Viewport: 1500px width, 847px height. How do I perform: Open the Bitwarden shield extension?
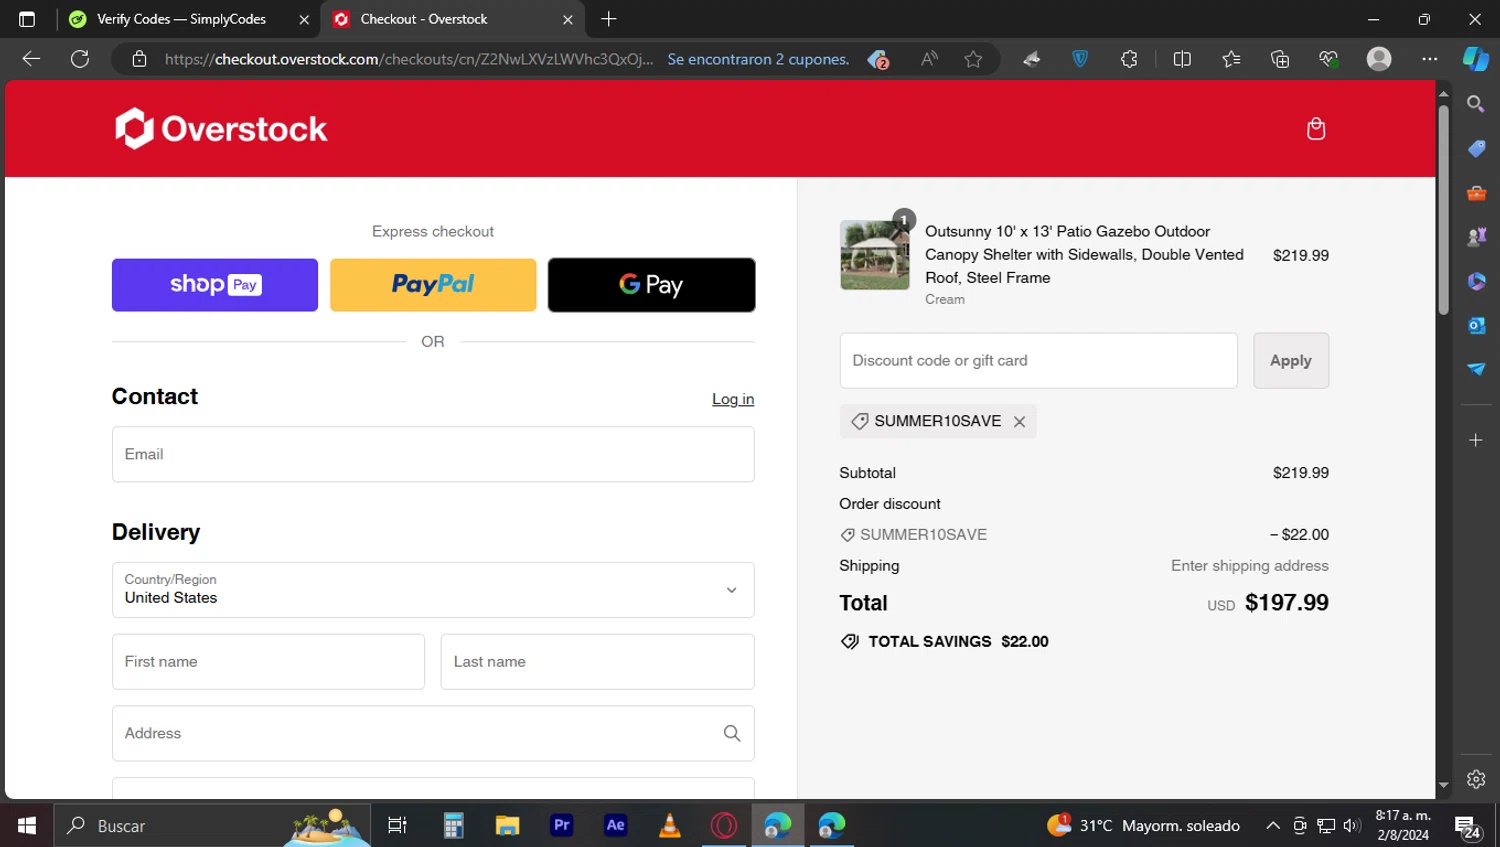coord(1080,59)
